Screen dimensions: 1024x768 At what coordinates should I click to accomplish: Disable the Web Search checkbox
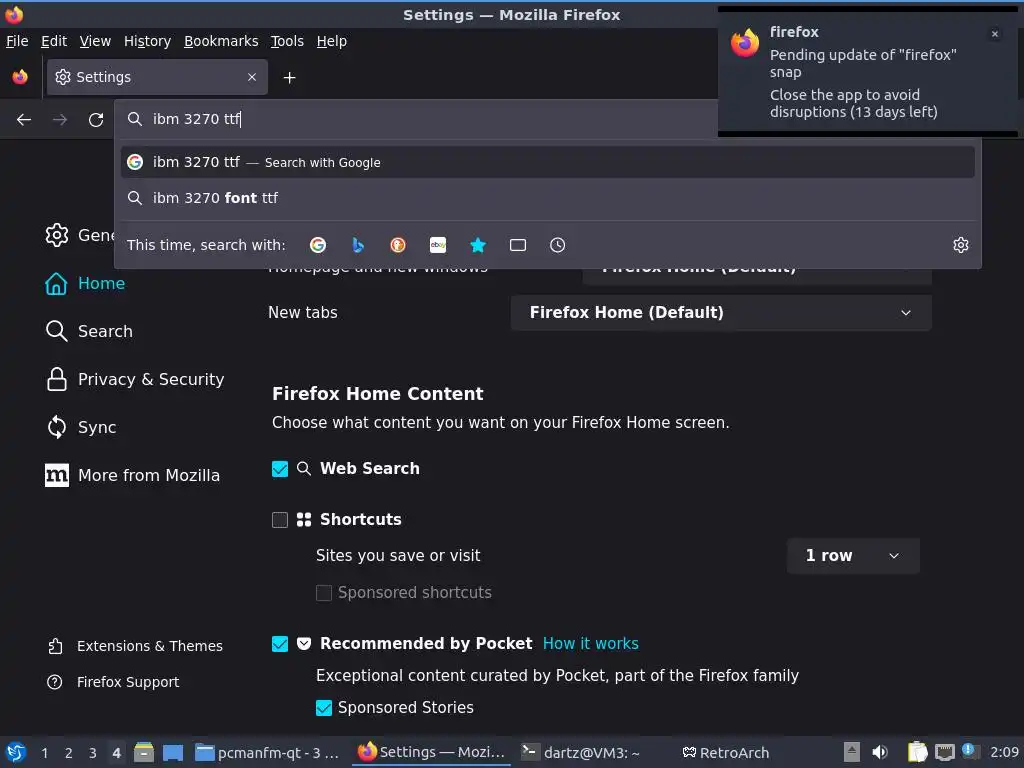tap(280, 469)
